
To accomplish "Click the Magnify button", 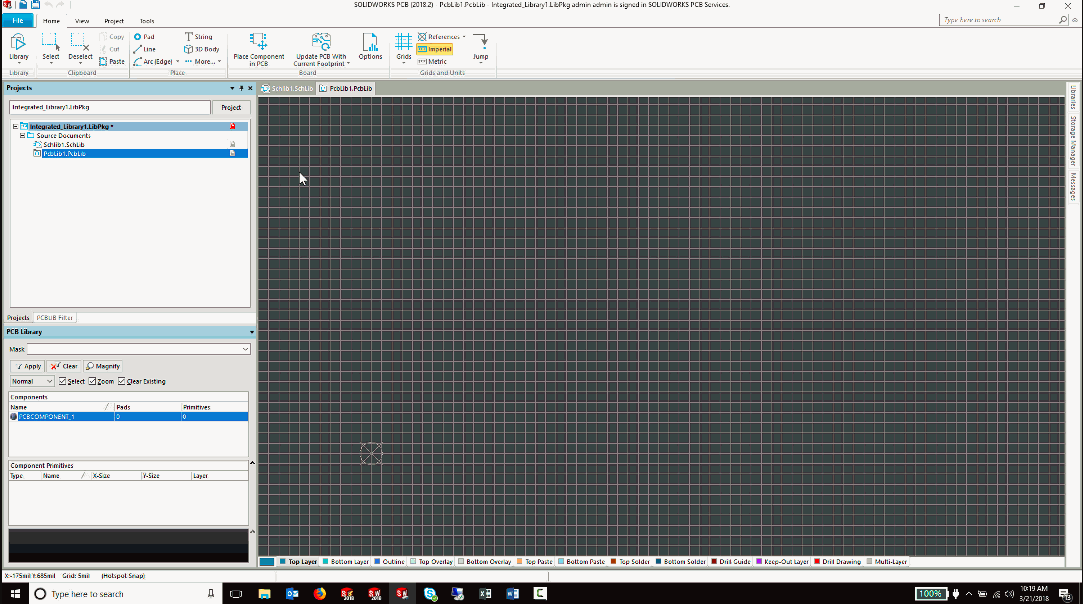I will 102,366.
